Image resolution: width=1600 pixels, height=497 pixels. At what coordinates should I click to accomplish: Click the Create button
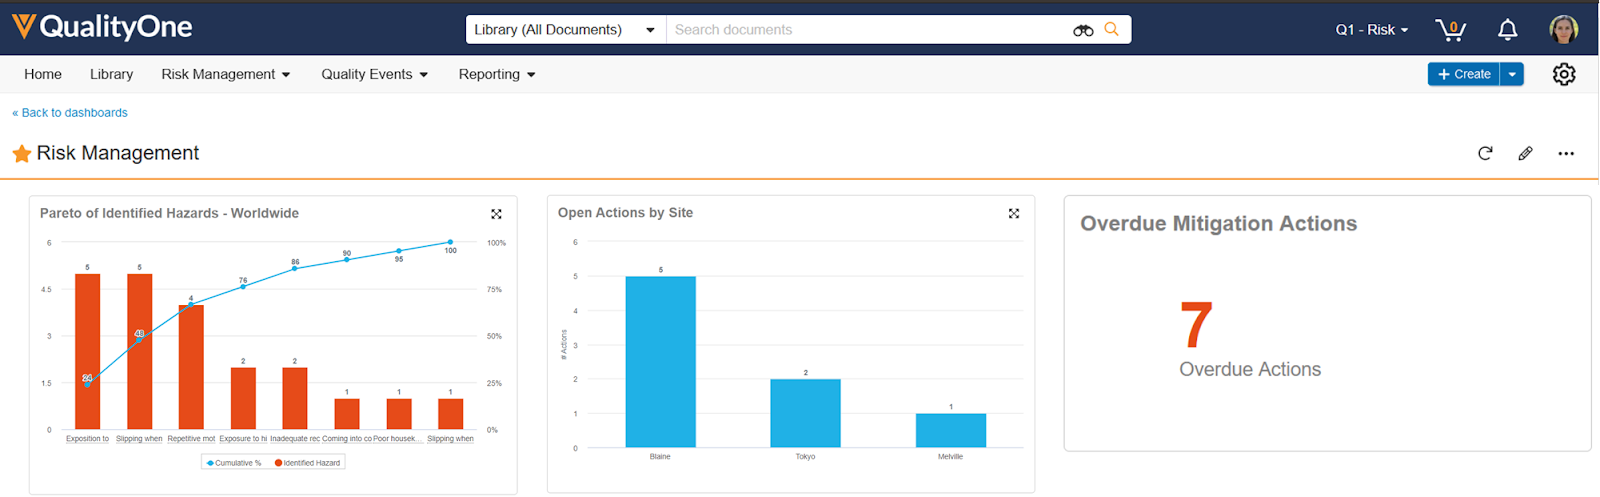1463,74
